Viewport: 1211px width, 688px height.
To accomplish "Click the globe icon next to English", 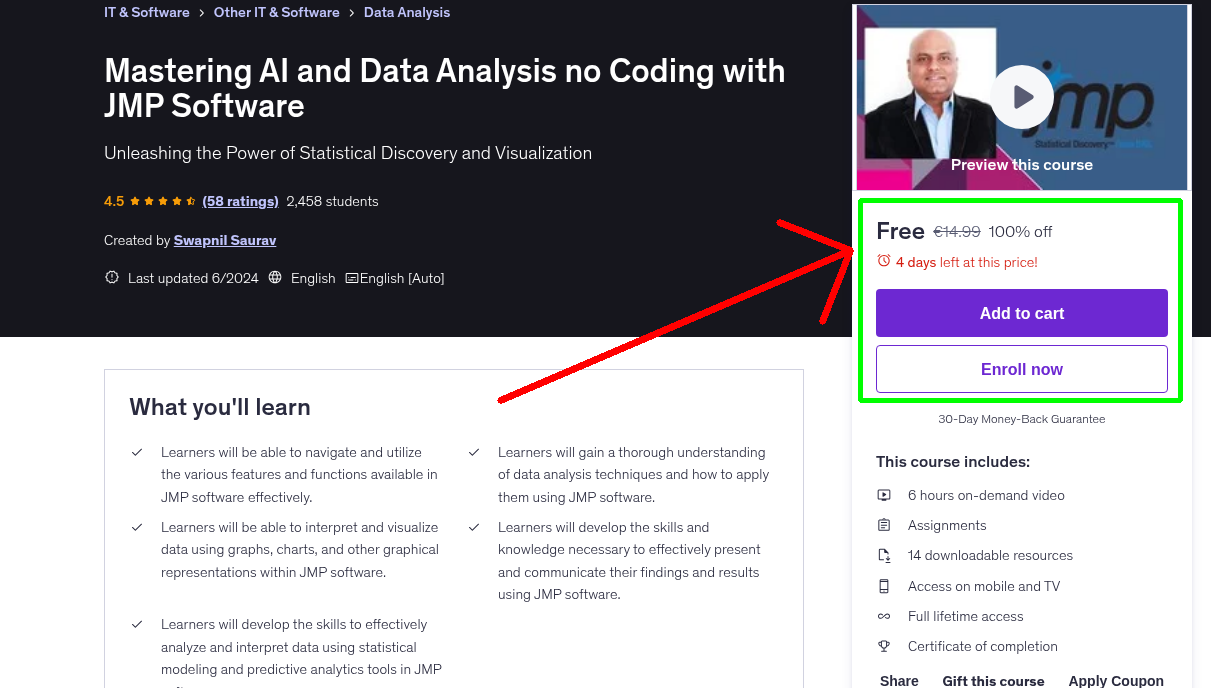I will click(x=274, y=277).
